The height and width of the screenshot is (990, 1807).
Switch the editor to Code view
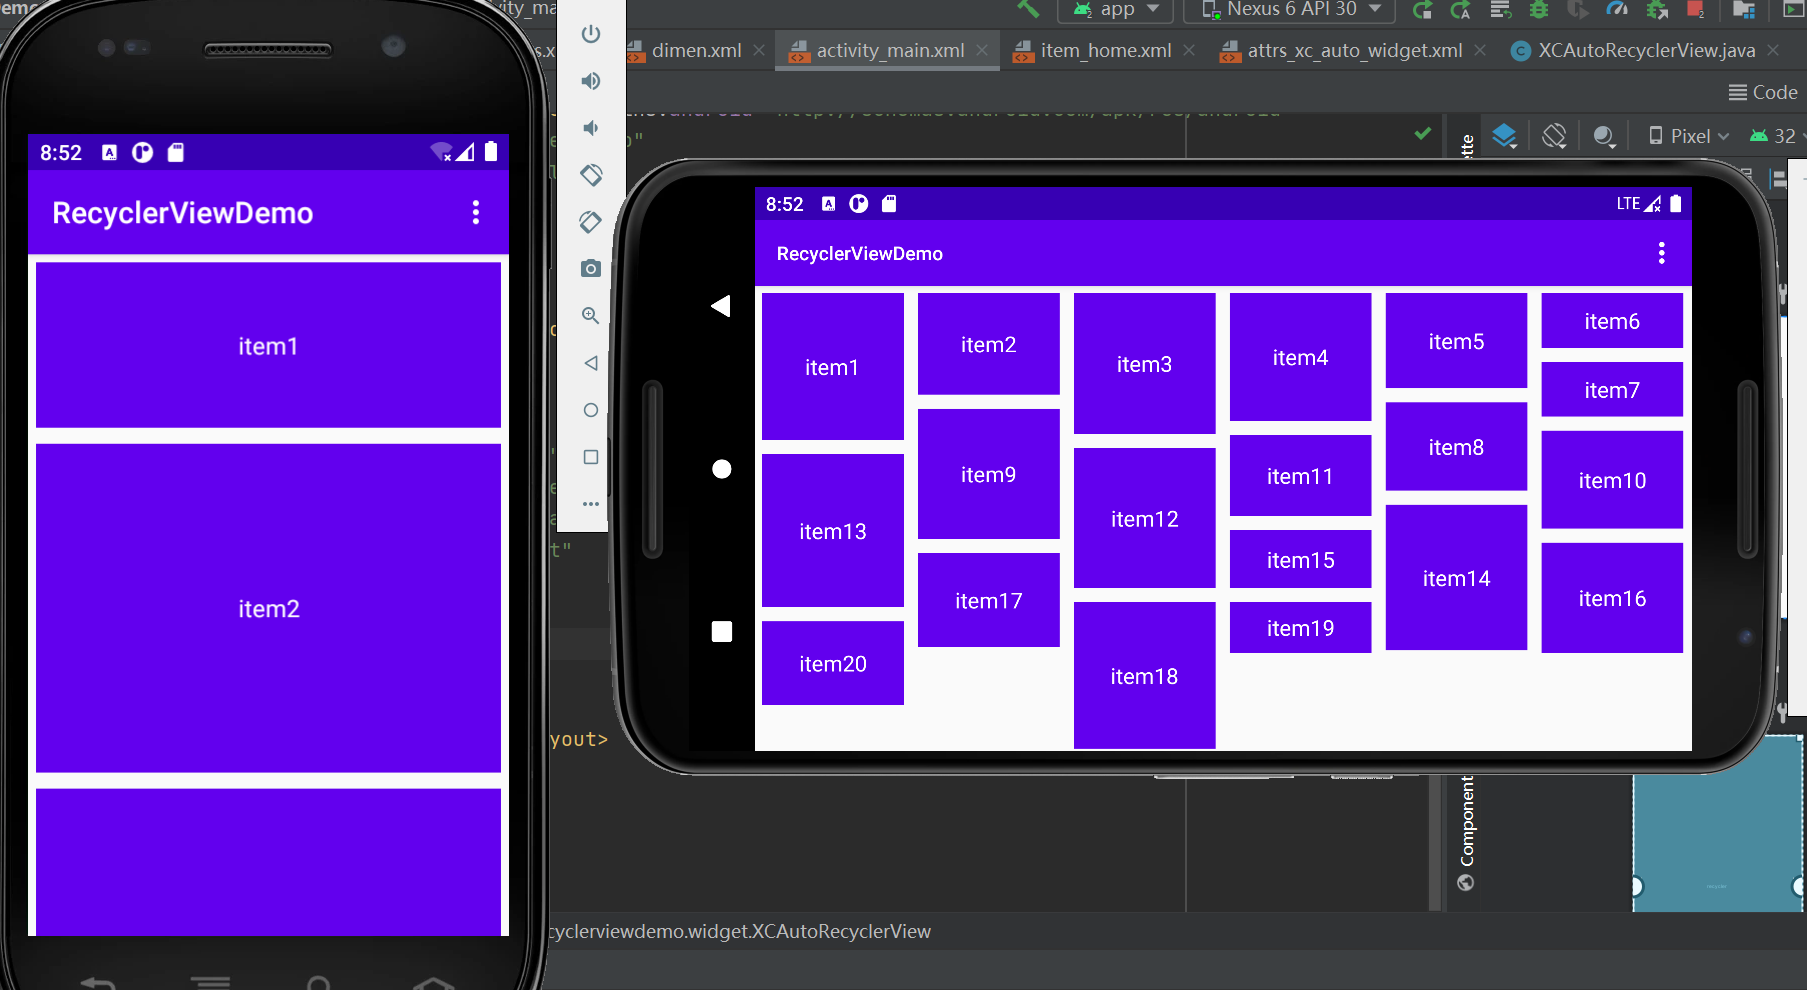pyautogui.click(x=1762, y=92)
